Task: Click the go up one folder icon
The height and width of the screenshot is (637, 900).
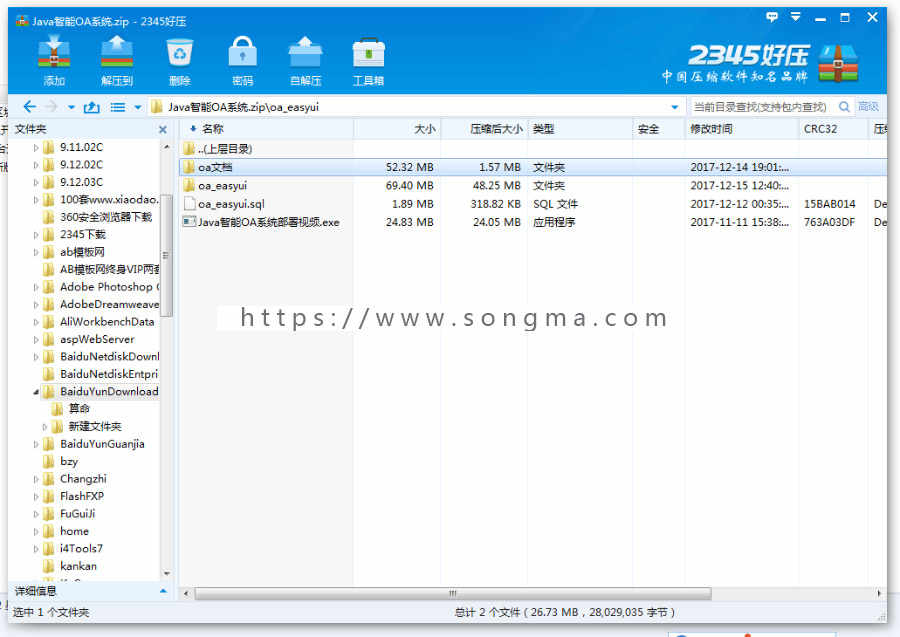Action: 91,107
